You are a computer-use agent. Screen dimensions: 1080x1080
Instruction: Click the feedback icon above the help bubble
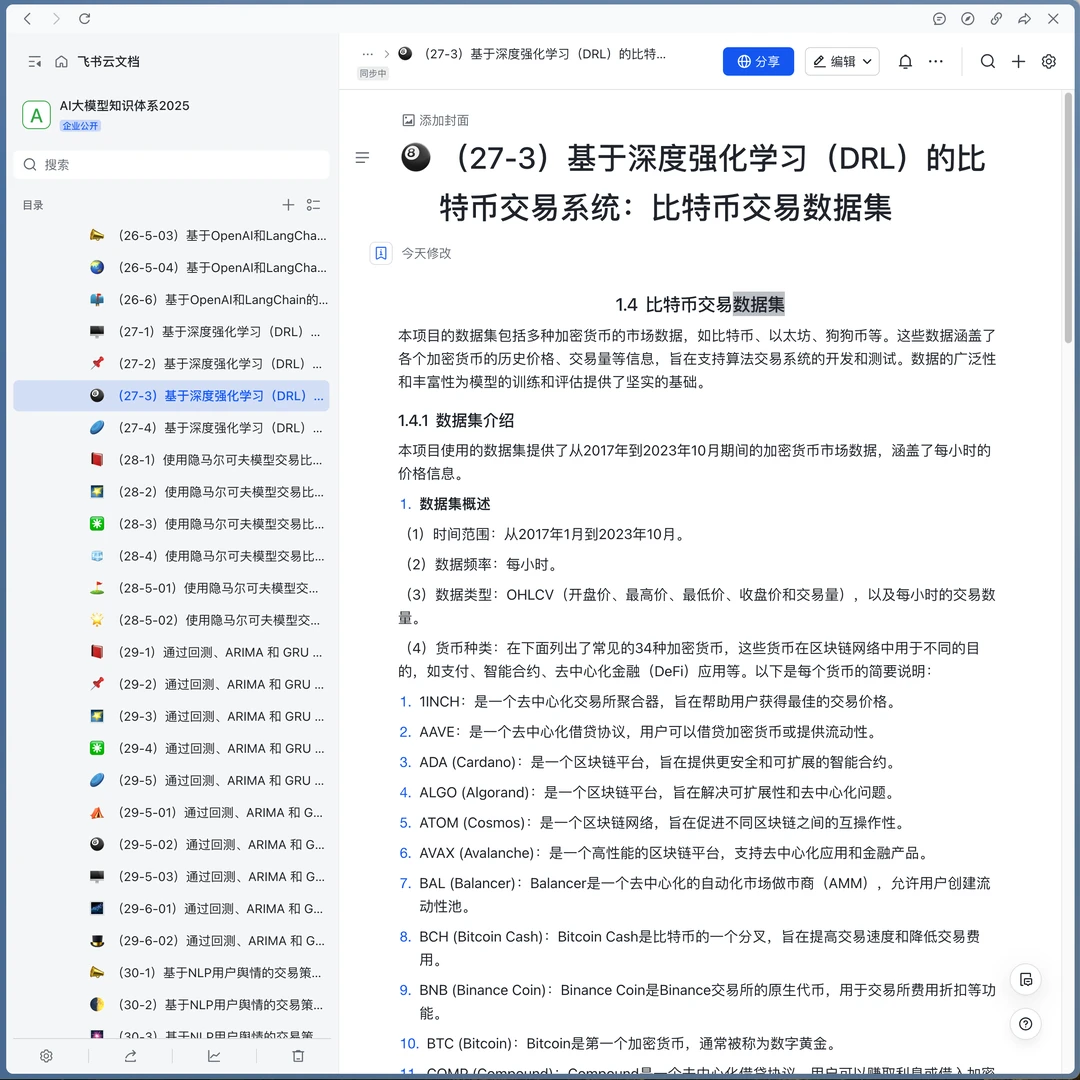(x=1025, y=980)
